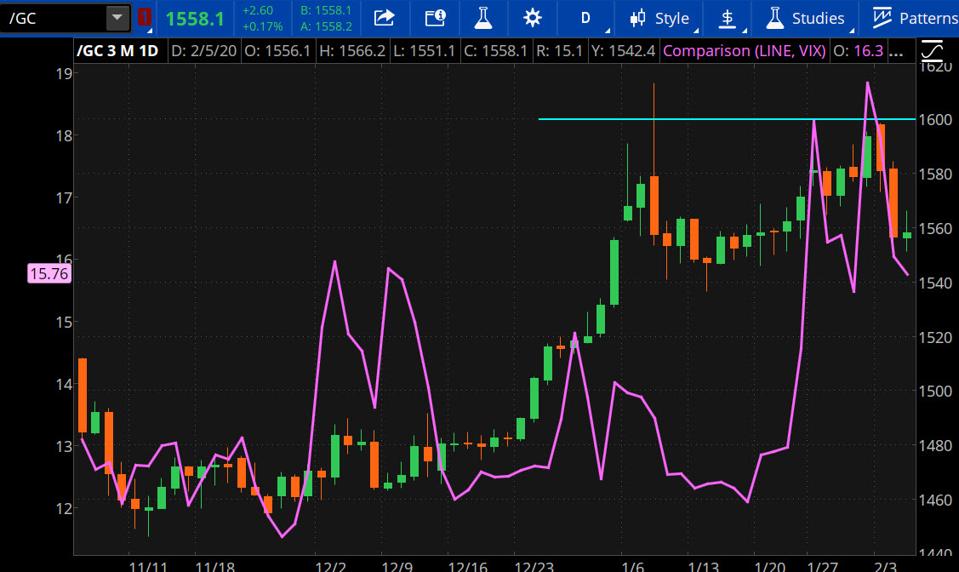Viewport: 959px width, 572px height.
Task: Click the chart info card icon
Action: (x=434, y=18)
